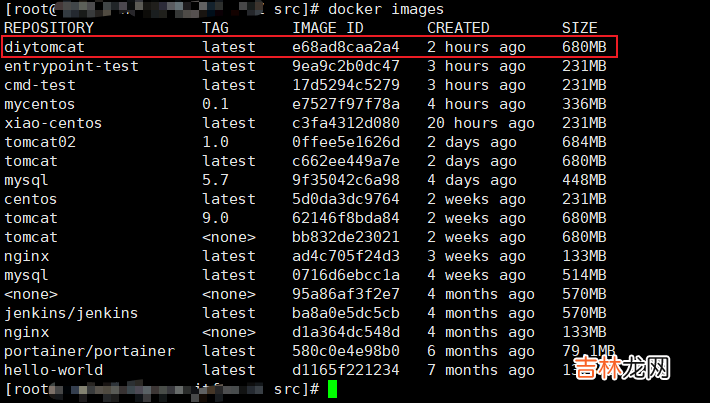Click the green terminal cursor block
This screenshot has height=403, width=710.
point(333,389)
